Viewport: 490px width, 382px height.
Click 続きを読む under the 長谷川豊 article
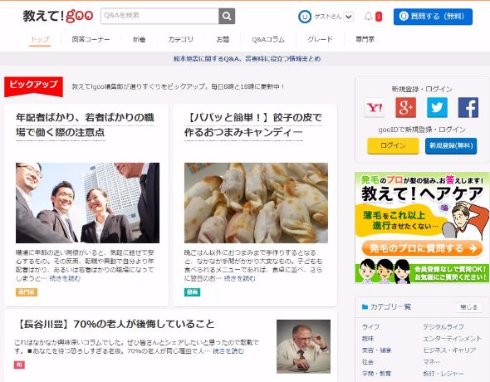pos(228,351)
